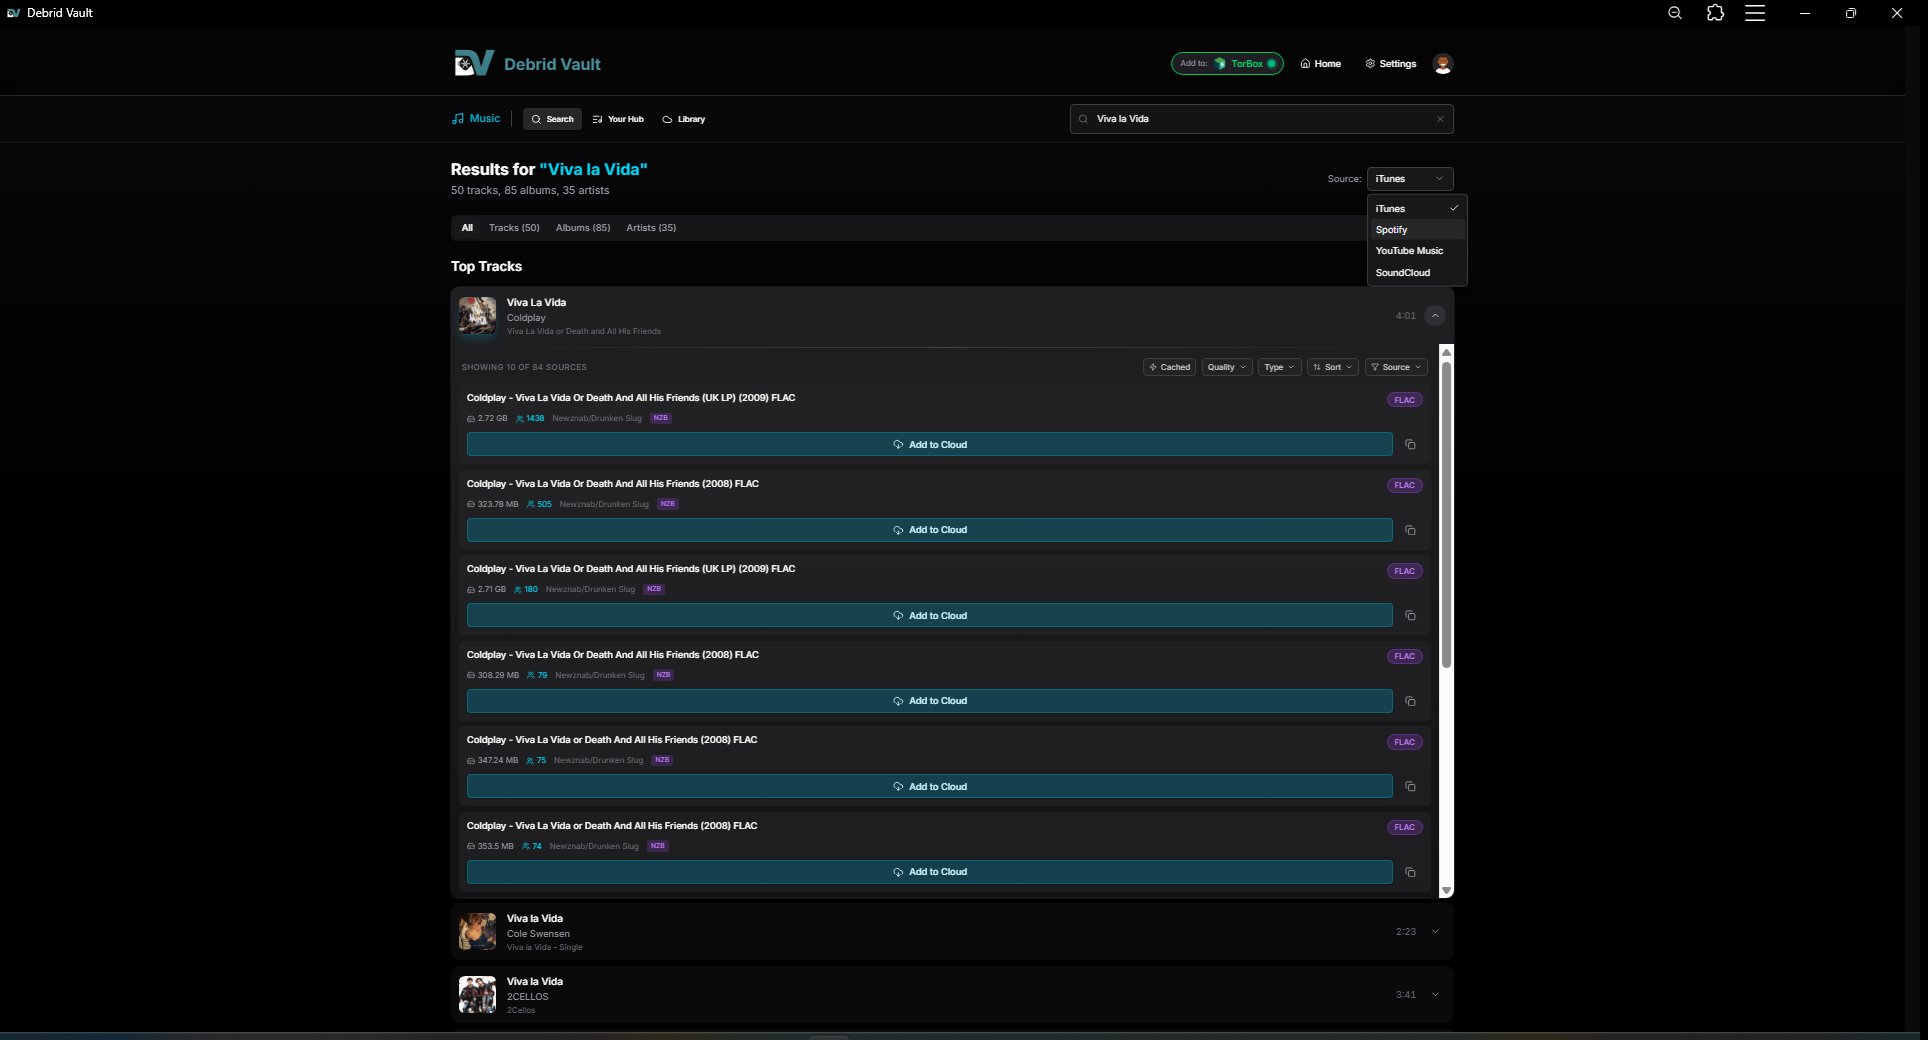Toggle the TorBox add-to target
The height and width of the screenshot is (1040, 1928).
point(1227,64)
